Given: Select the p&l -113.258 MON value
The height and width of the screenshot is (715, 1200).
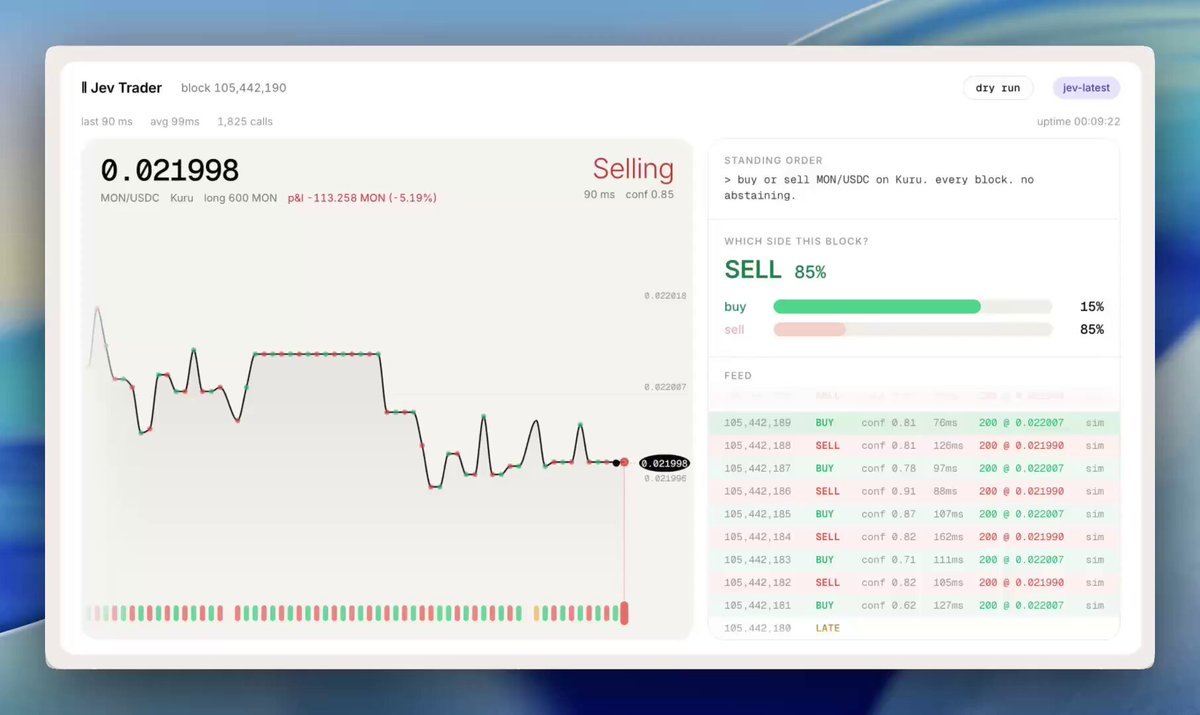Looking at the screenshot, I should pos(362,198).
